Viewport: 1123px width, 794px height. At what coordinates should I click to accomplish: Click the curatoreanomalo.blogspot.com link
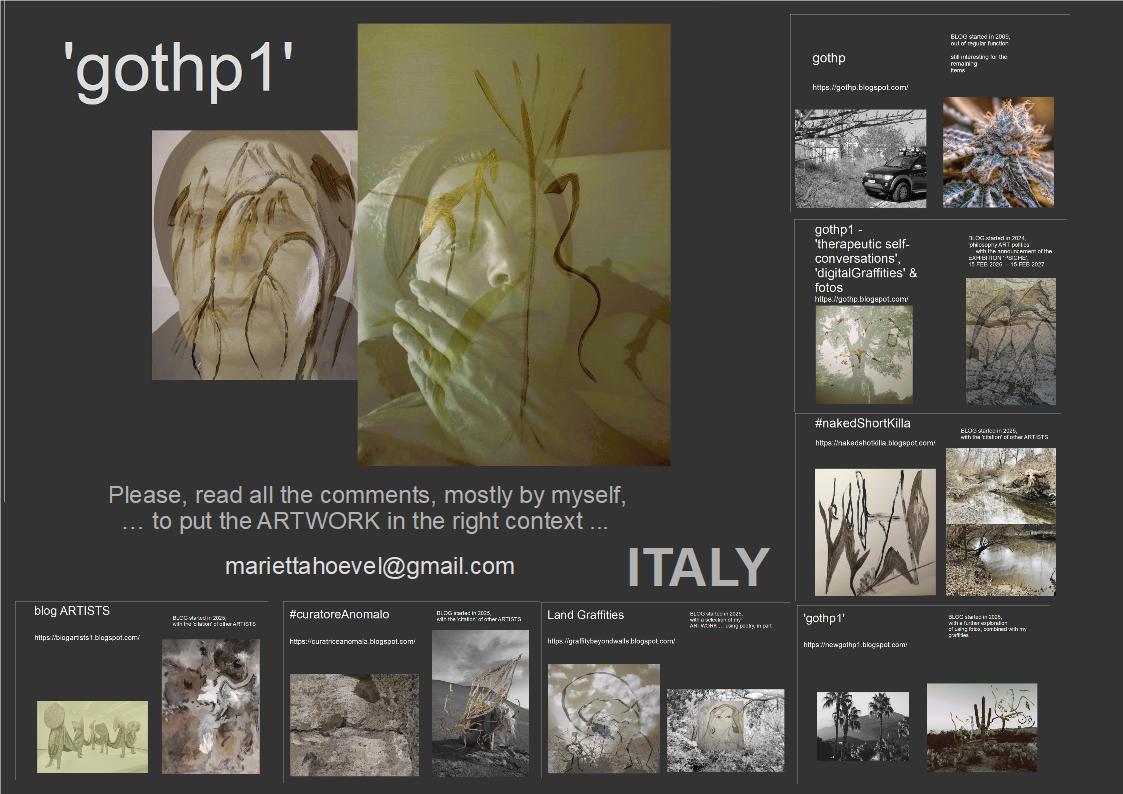(x=352, y=641)
